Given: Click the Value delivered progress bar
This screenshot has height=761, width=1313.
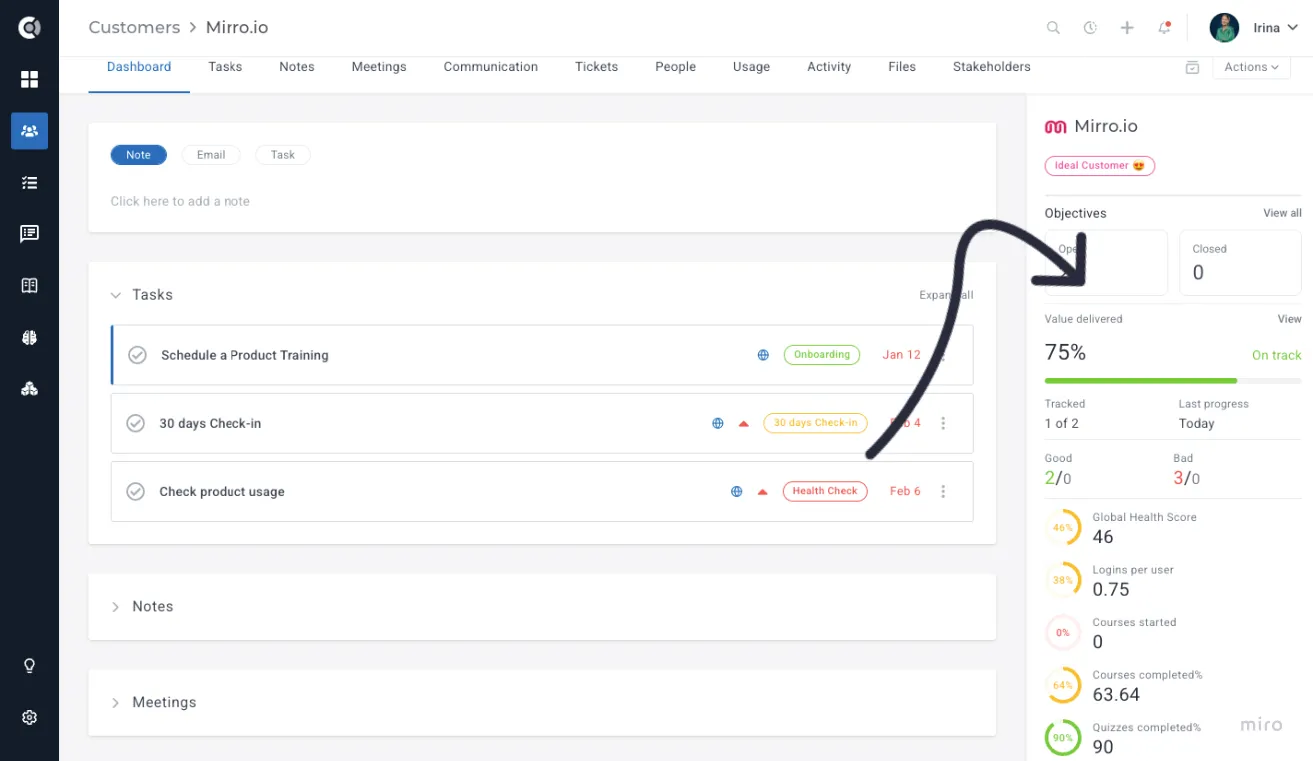Looking at the screenshot, I should point(1173,380).
